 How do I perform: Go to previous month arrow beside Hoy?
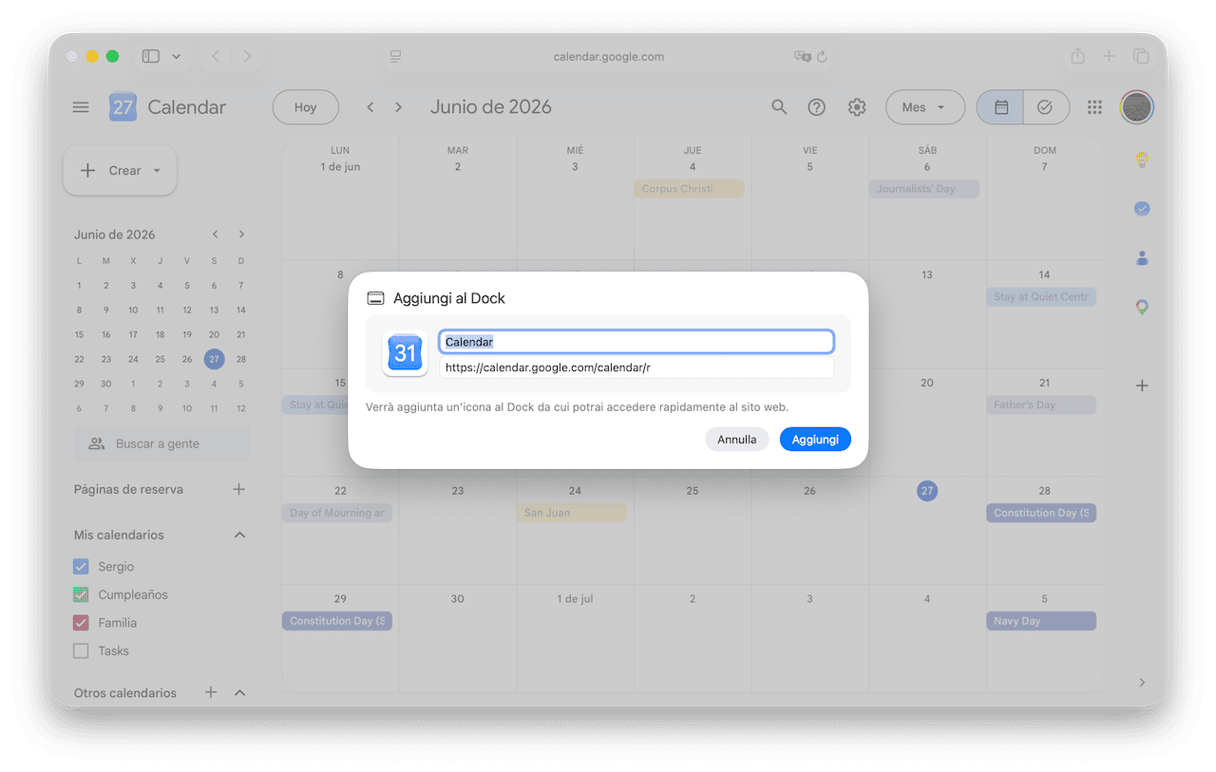[x=370, y=107]
